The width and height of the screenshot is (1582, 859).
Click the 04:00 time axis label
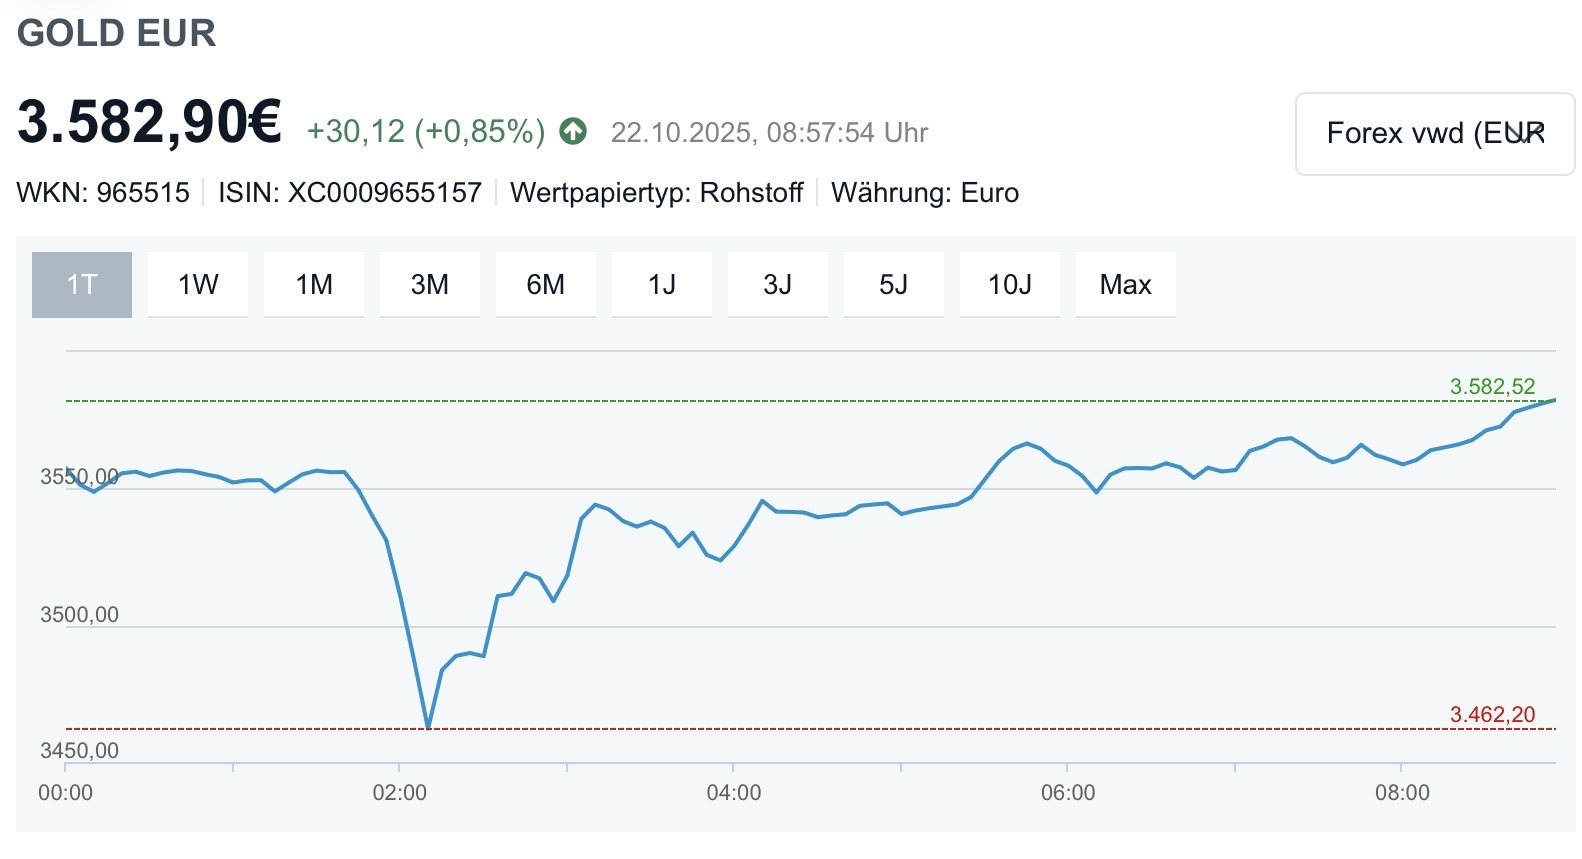point(734,793)
